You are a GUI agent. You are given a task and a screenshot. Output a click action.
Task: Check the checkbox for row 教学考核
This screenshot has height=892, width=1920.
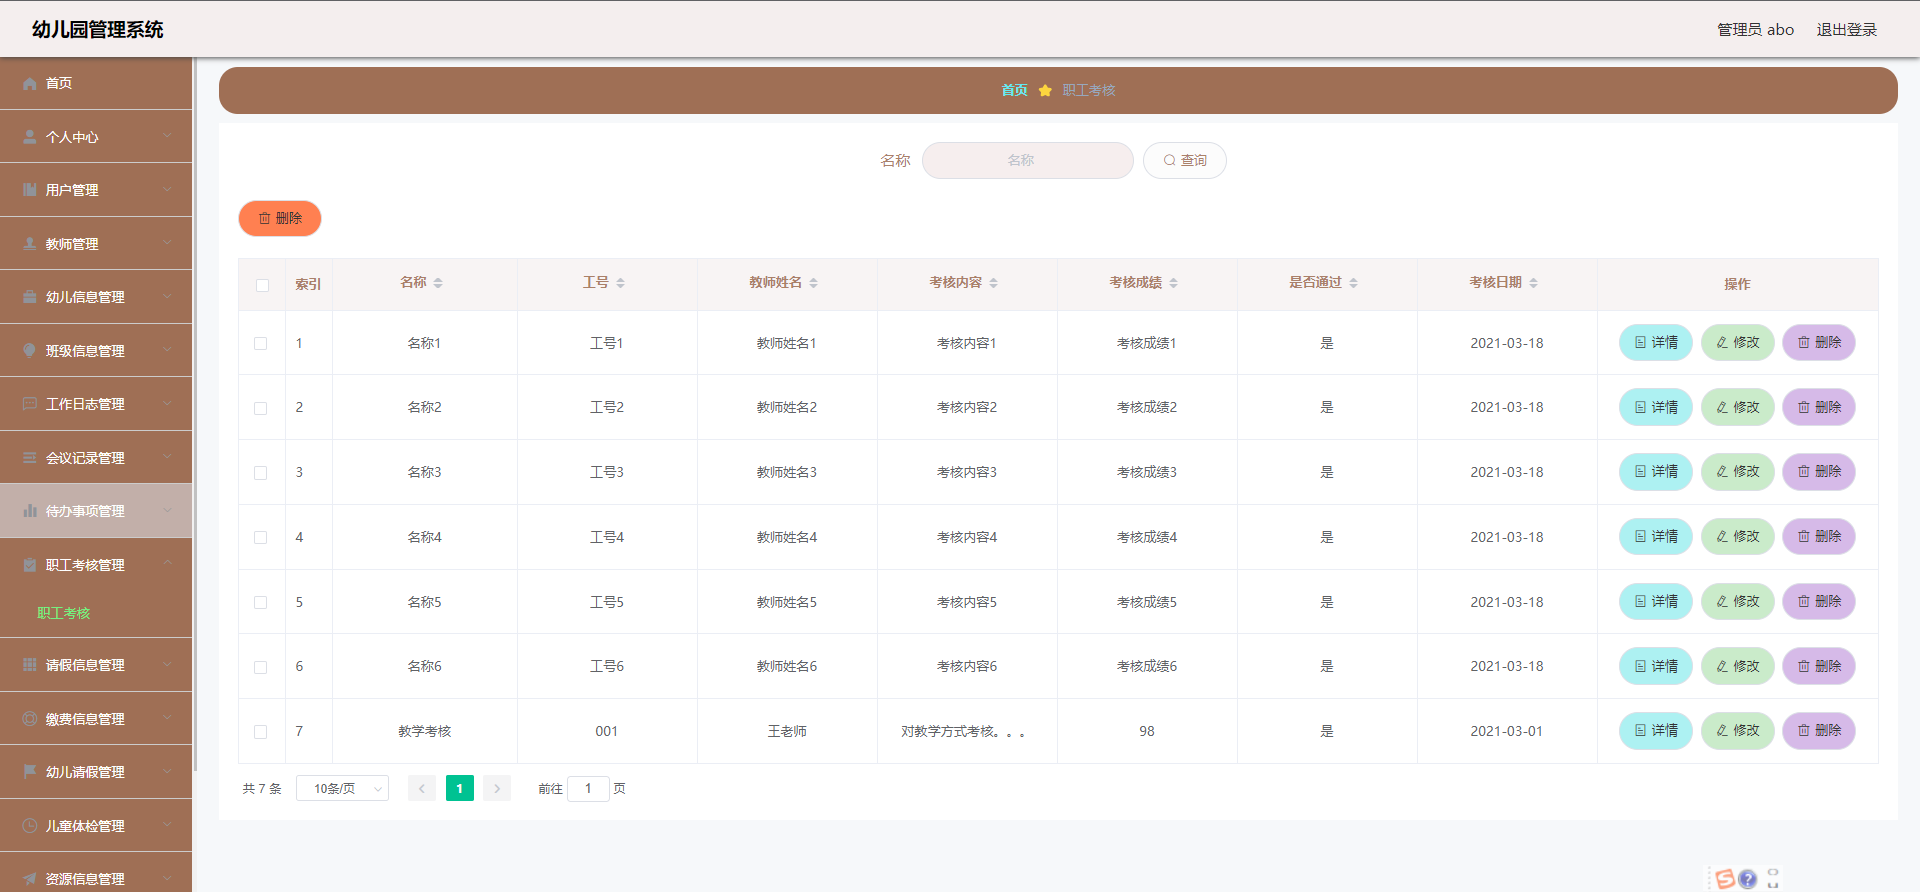pyautogui.click(x=261, y=732)
